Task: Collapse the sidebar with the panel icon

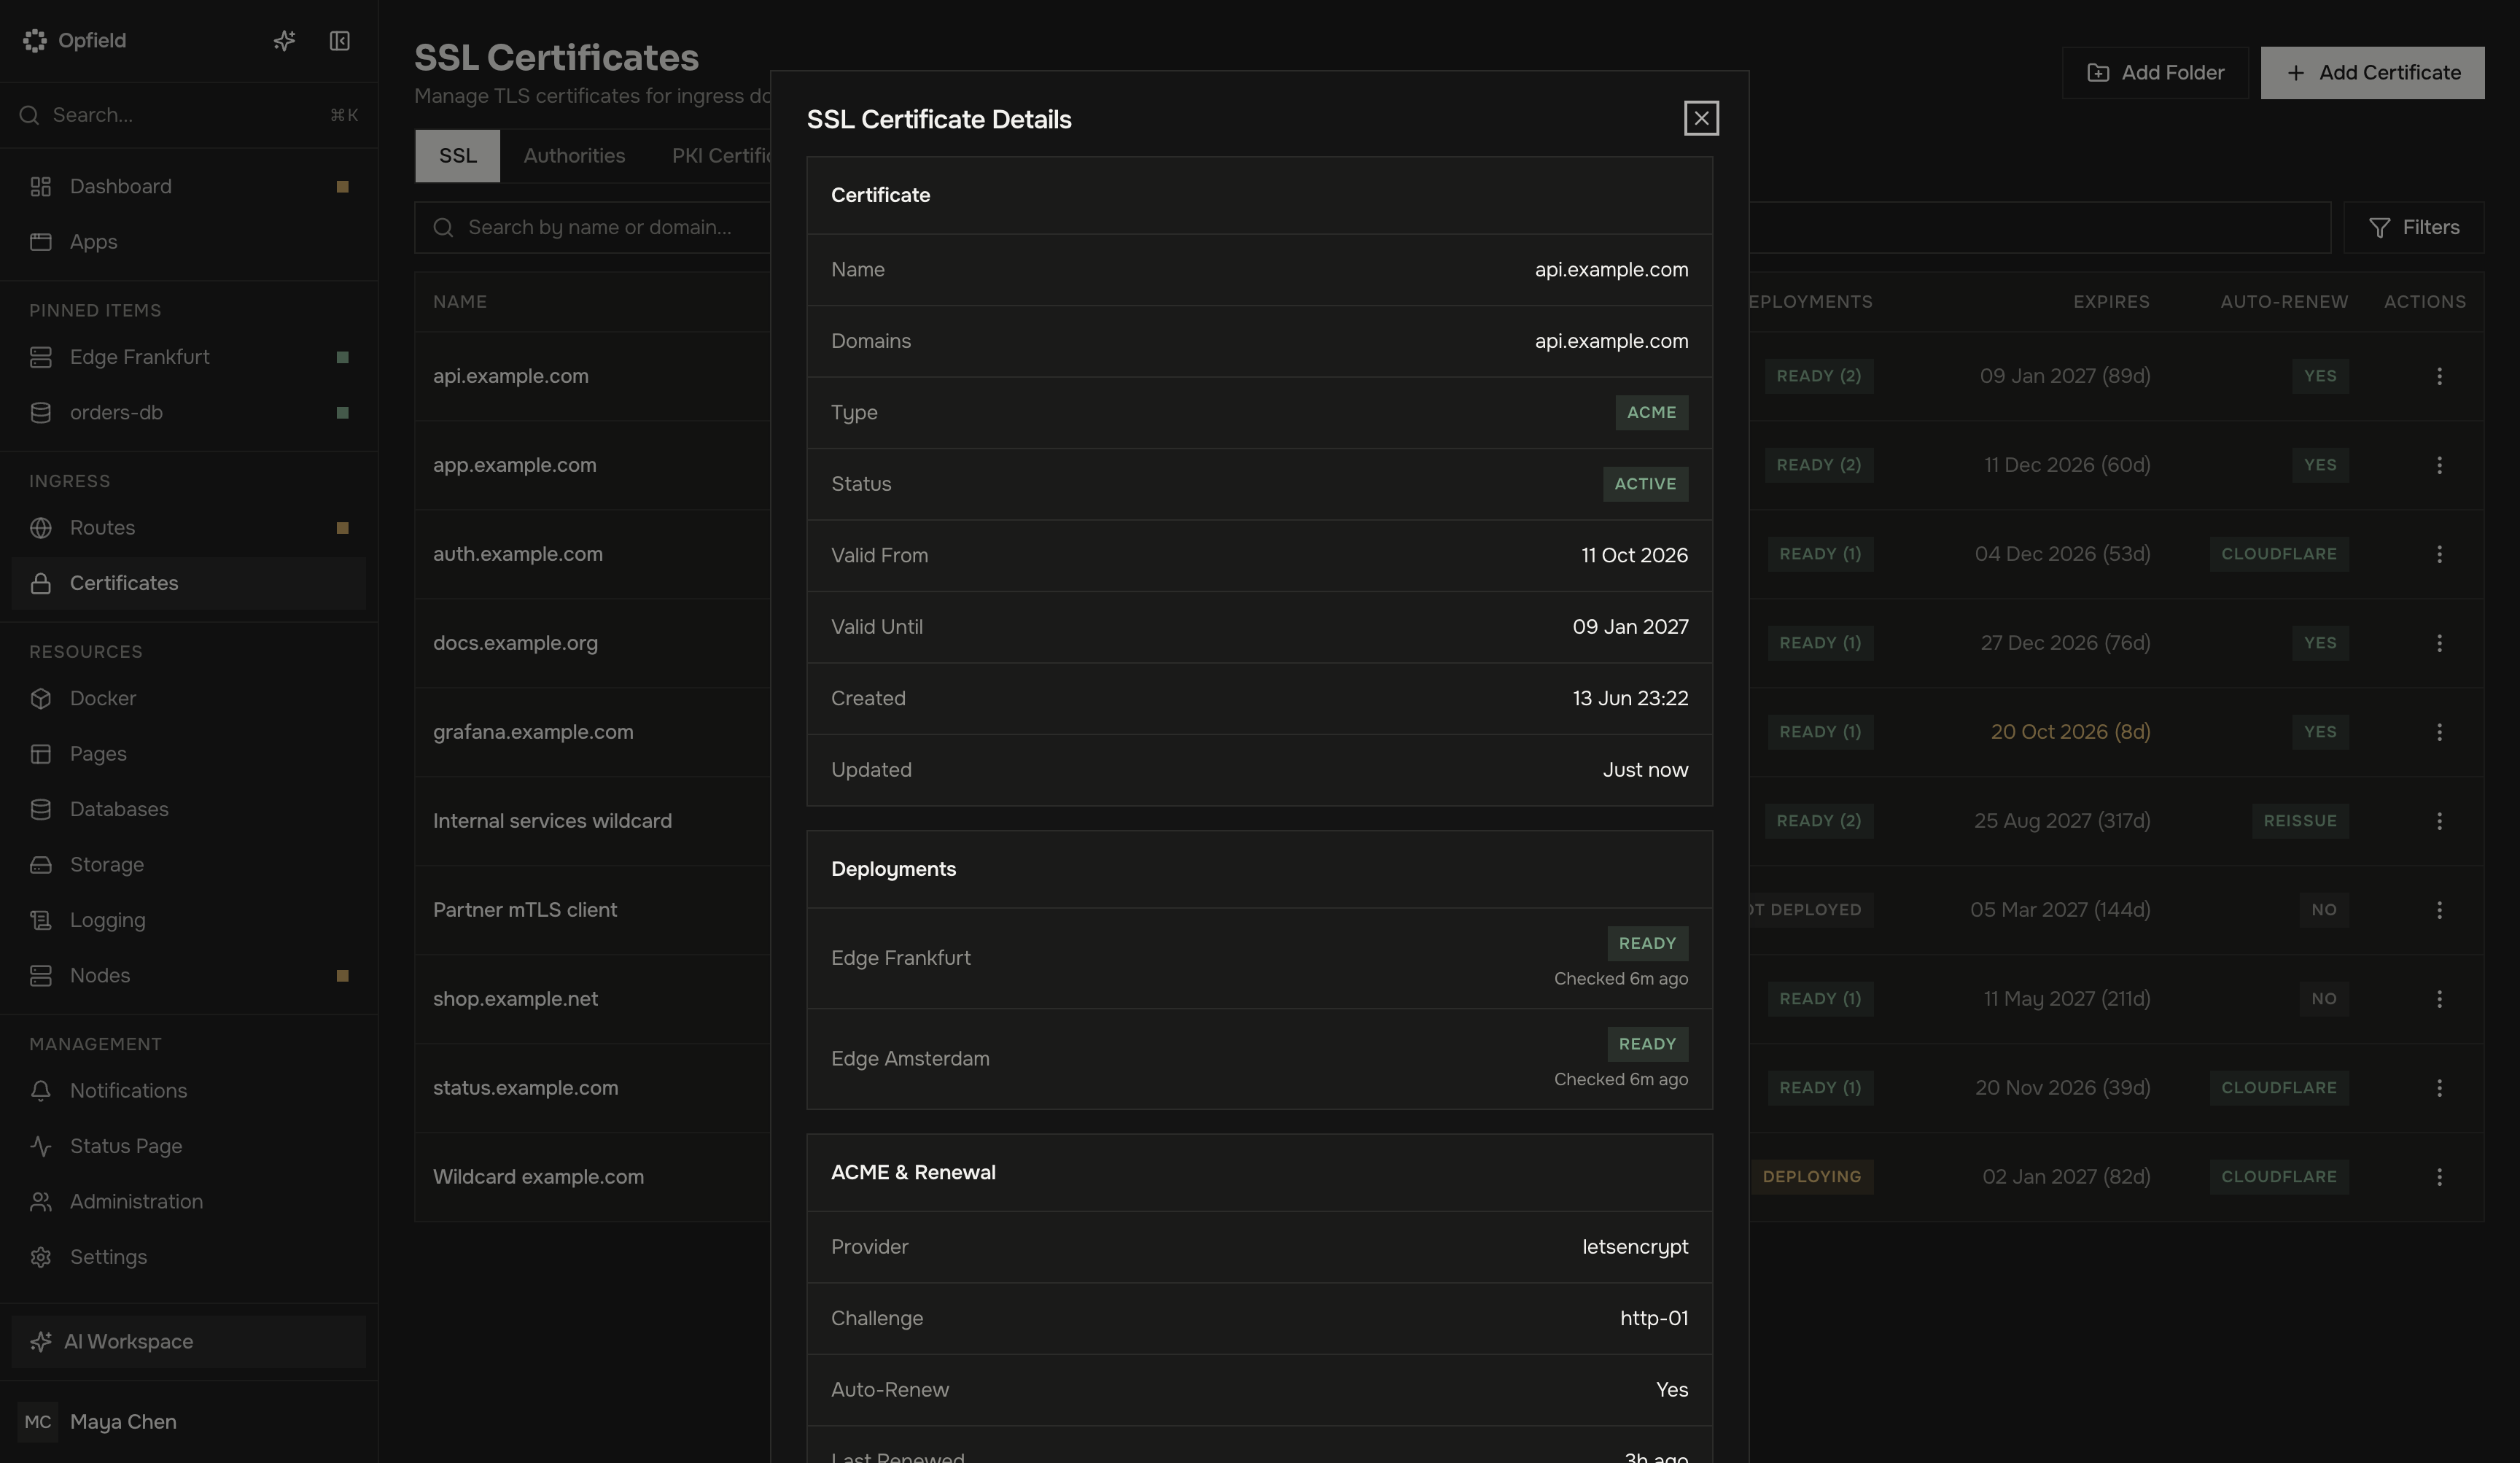Action: (340, 40)
